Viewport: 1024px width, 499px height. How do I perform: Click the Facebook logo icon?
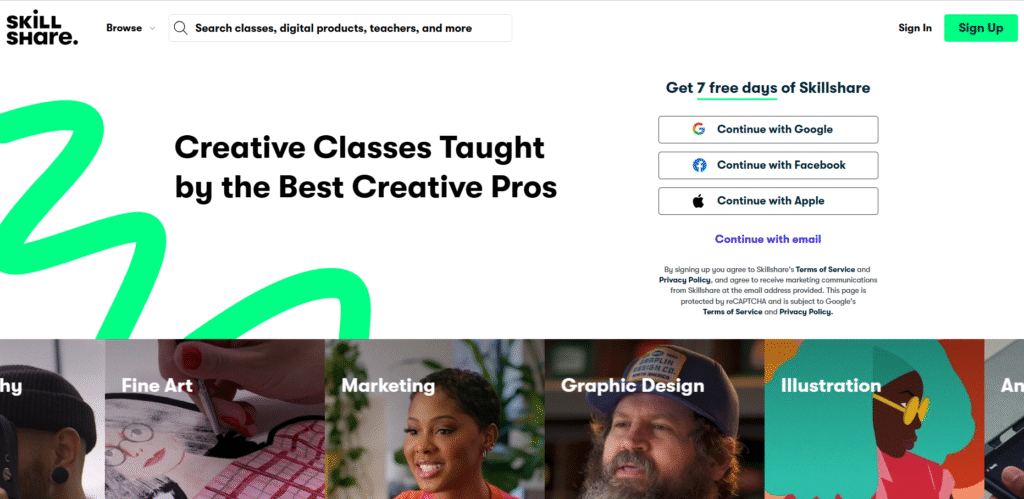699,165
